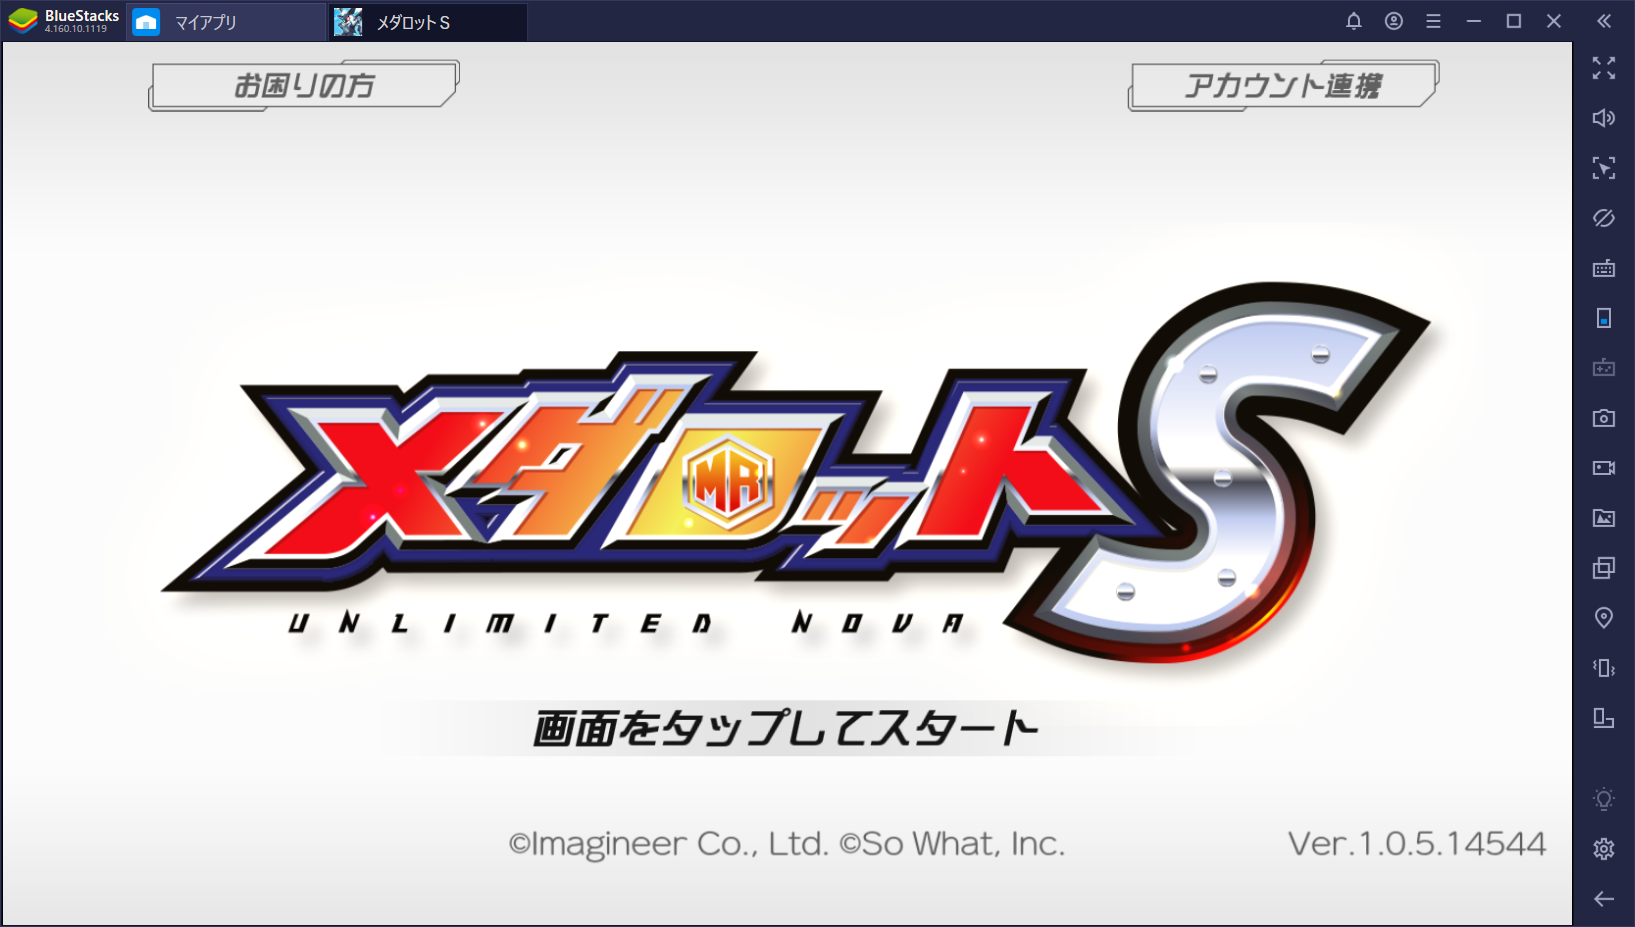Start screen recording with video icon
Screen dimensions: 1635x927
pos(1604,468)
